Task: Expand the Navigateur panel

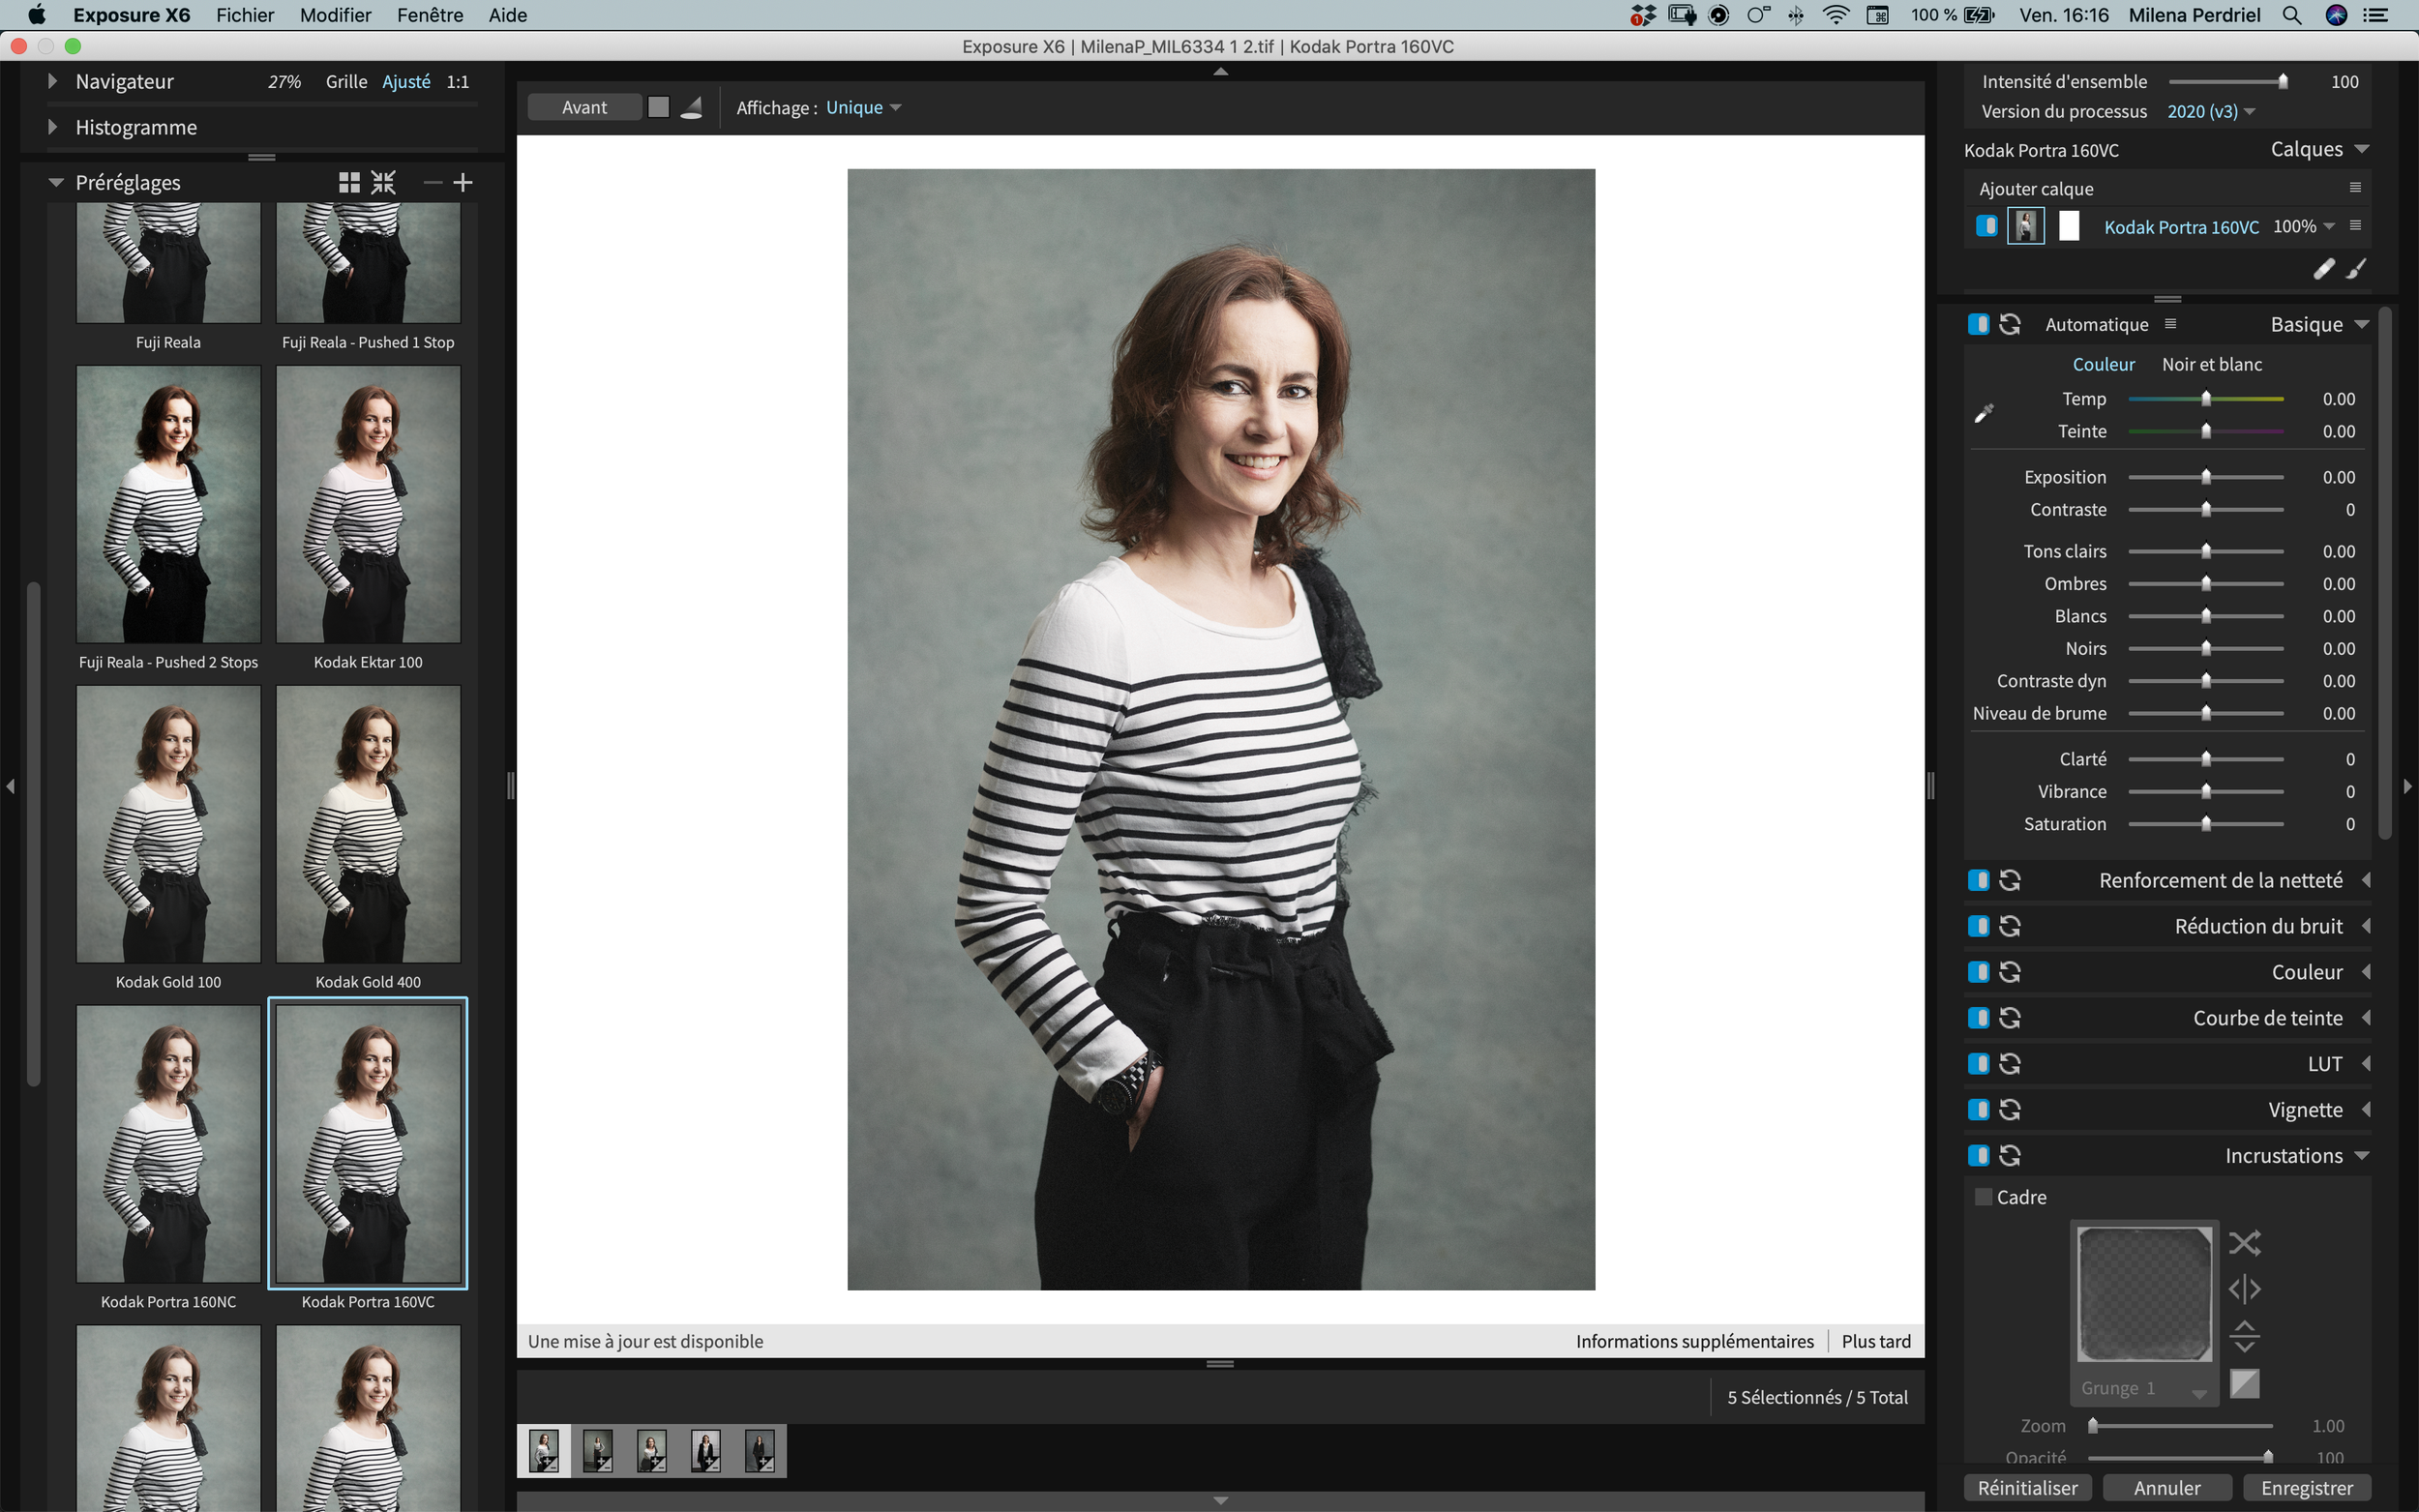Action: coord(52,81)
